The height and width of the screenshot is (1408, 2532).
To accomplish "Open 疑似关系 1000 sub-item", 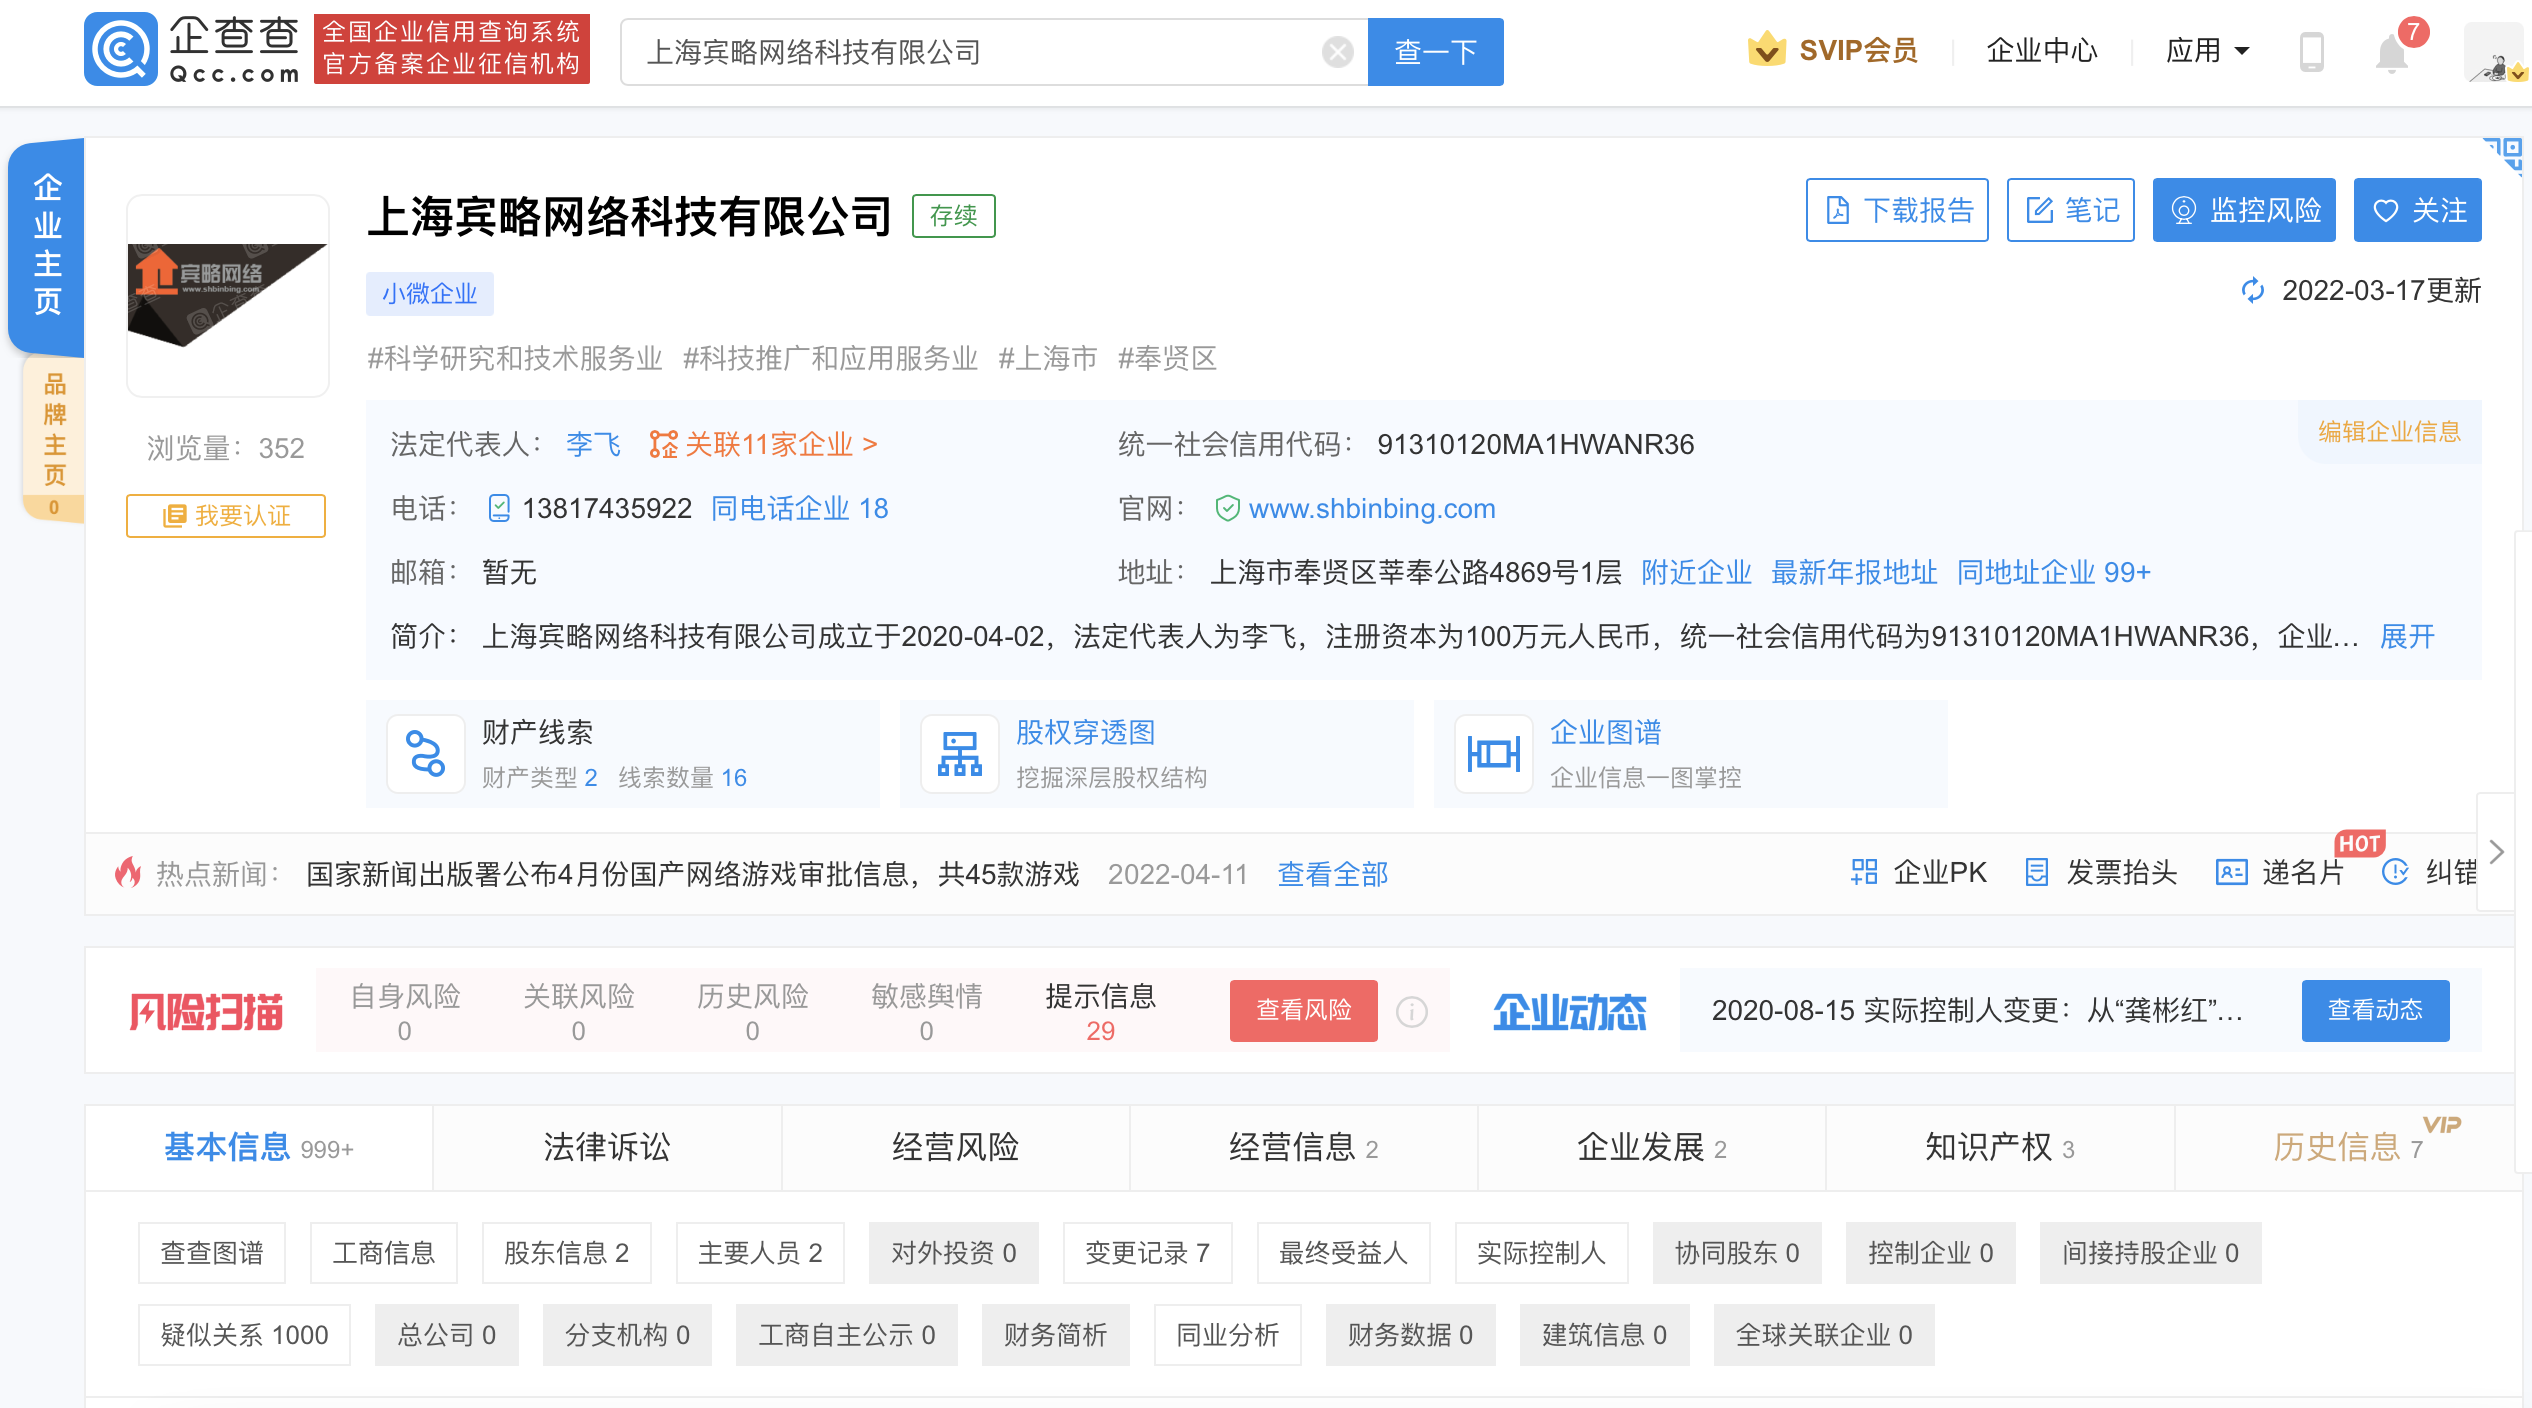I will [x=245, y=1335].
